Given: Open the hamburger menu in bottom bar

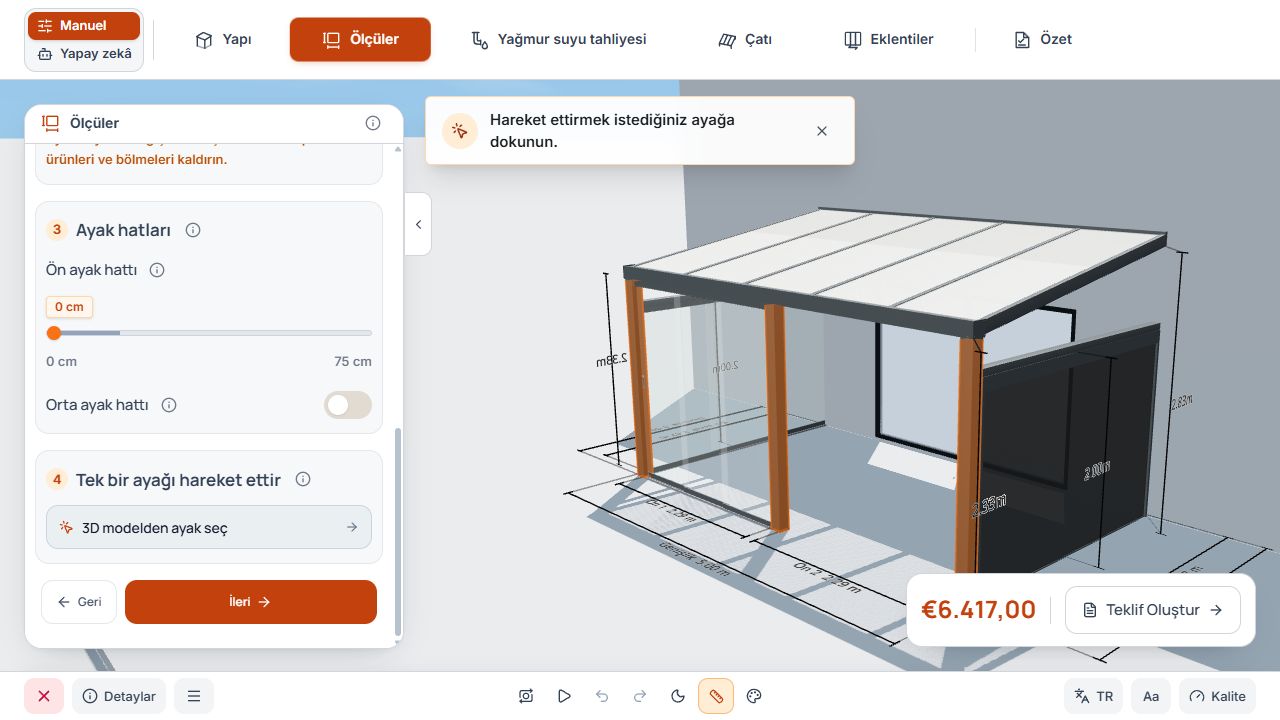Looking at the screenshot, I should [x=194, y=696].
